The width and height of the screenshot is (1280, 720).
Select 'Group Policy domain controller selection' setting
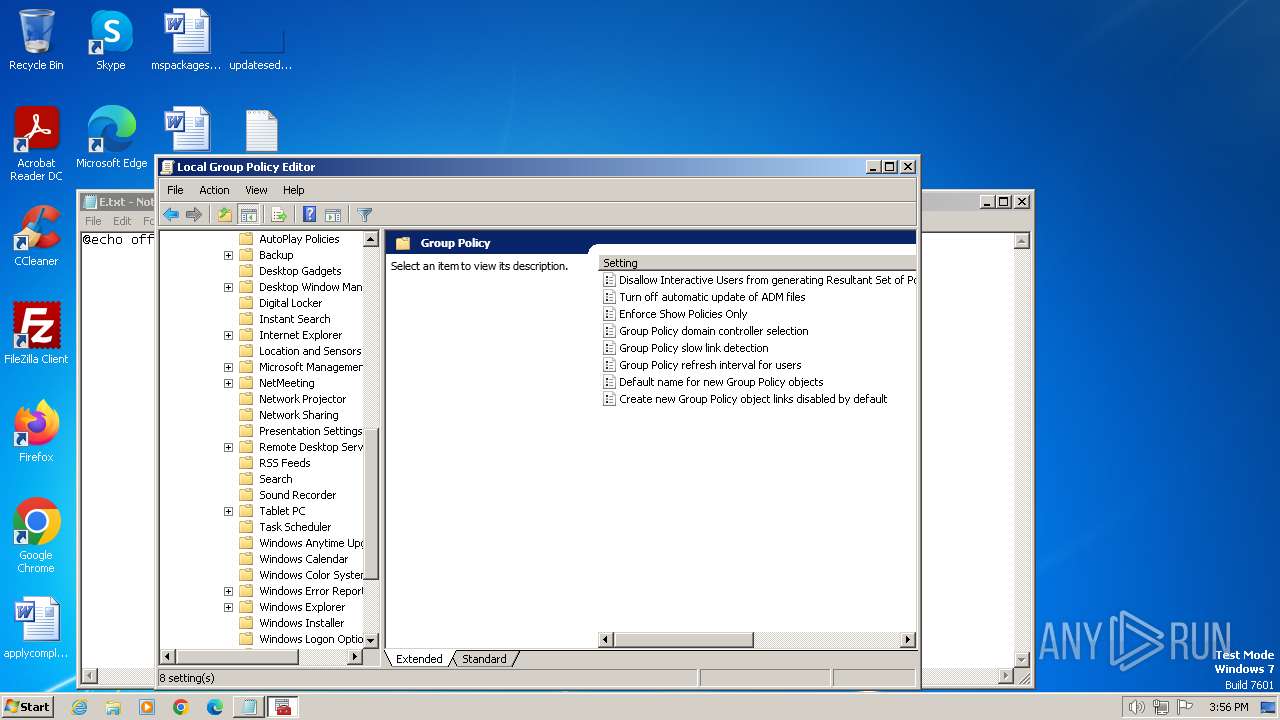coord(714,331)
